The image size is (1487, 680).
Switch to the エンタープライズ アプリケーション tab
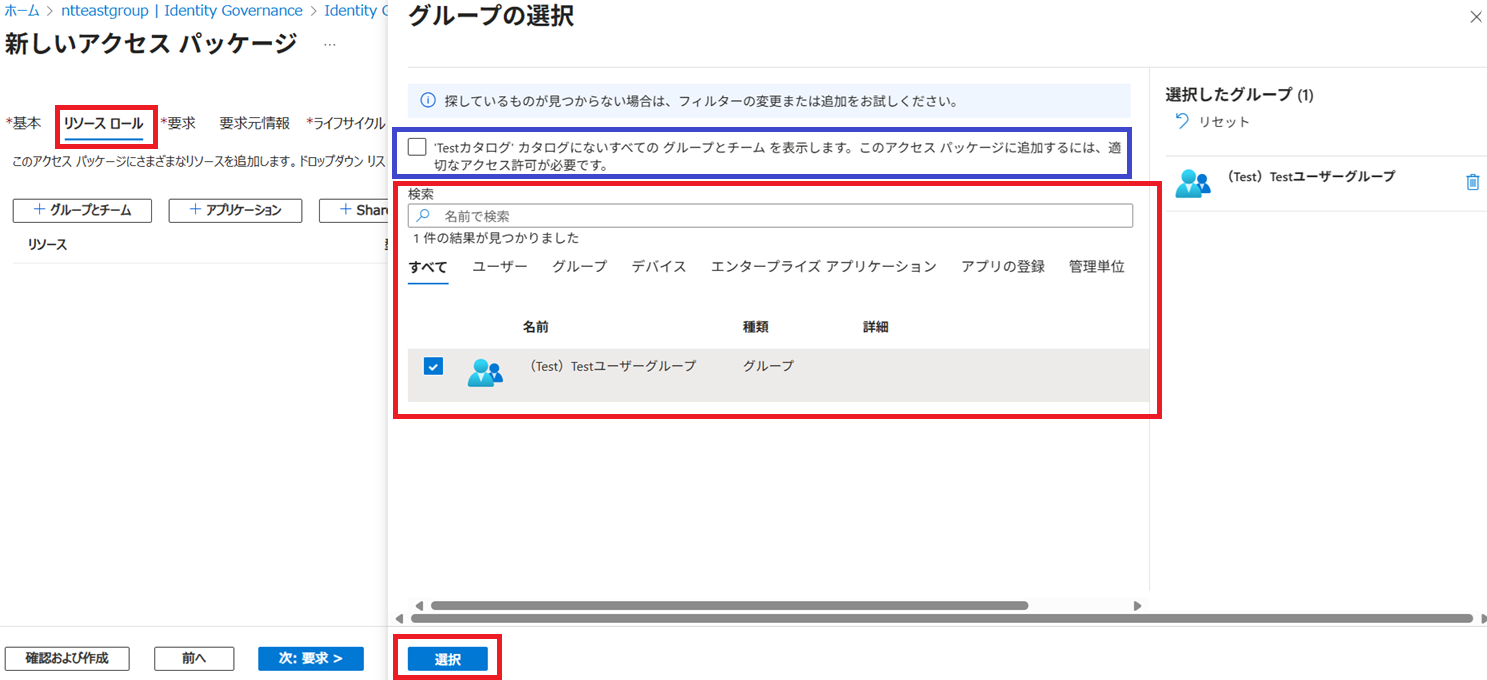point(823,267)
